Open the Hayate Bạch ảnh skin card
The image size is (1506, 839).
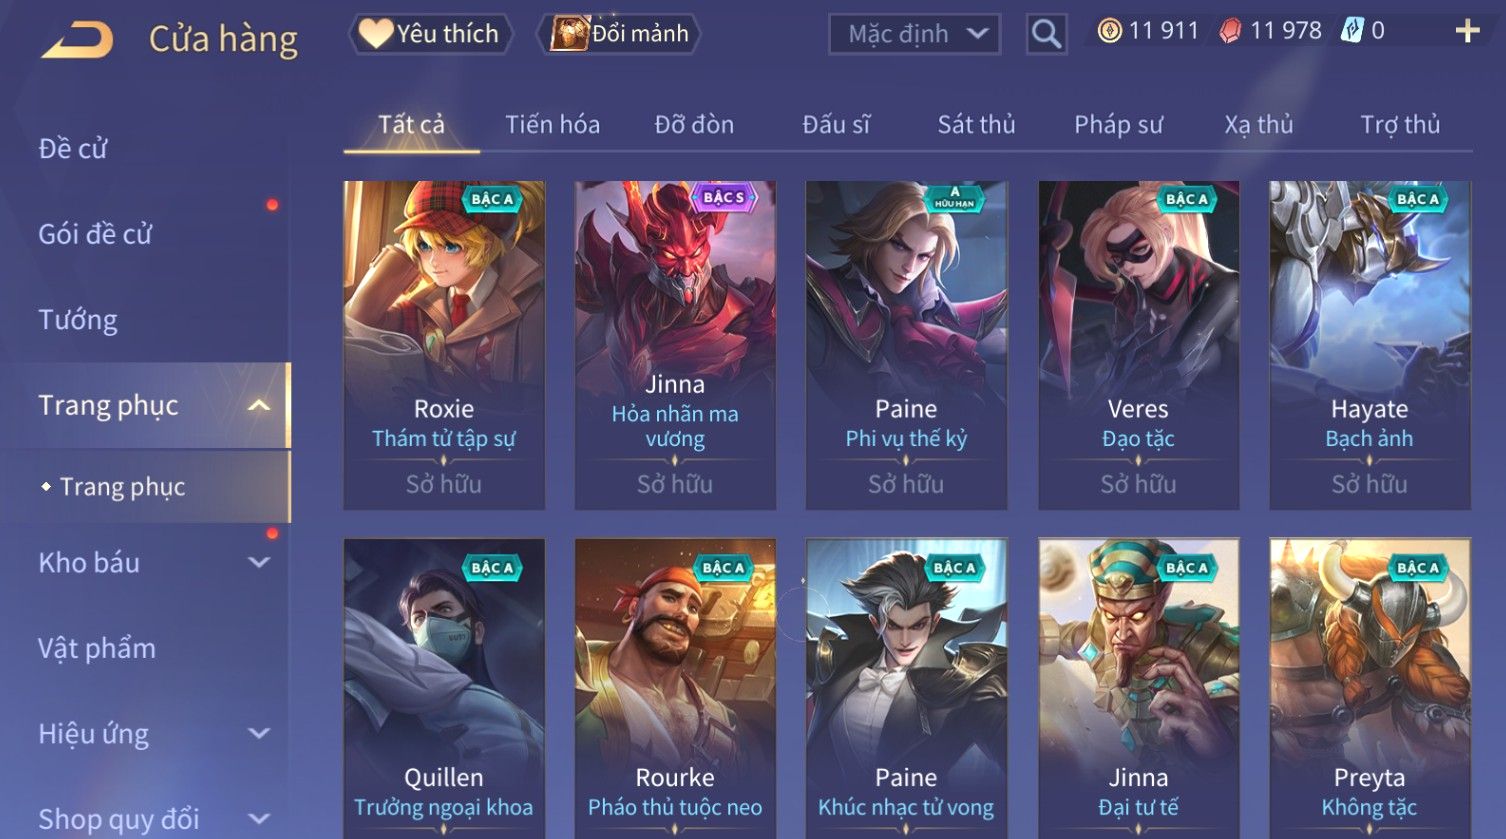point(1370,345)
